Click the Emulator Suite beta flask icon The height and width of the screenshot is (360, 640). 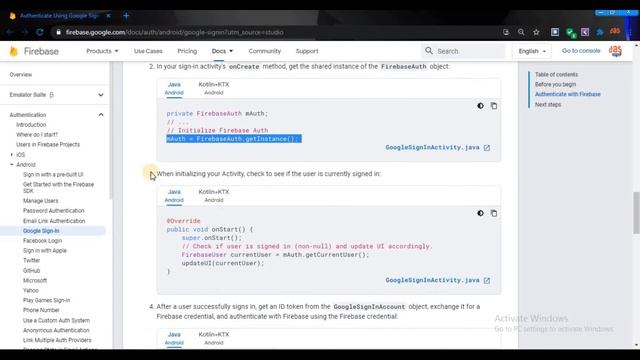pyautogui.click(x=51, y=95)
